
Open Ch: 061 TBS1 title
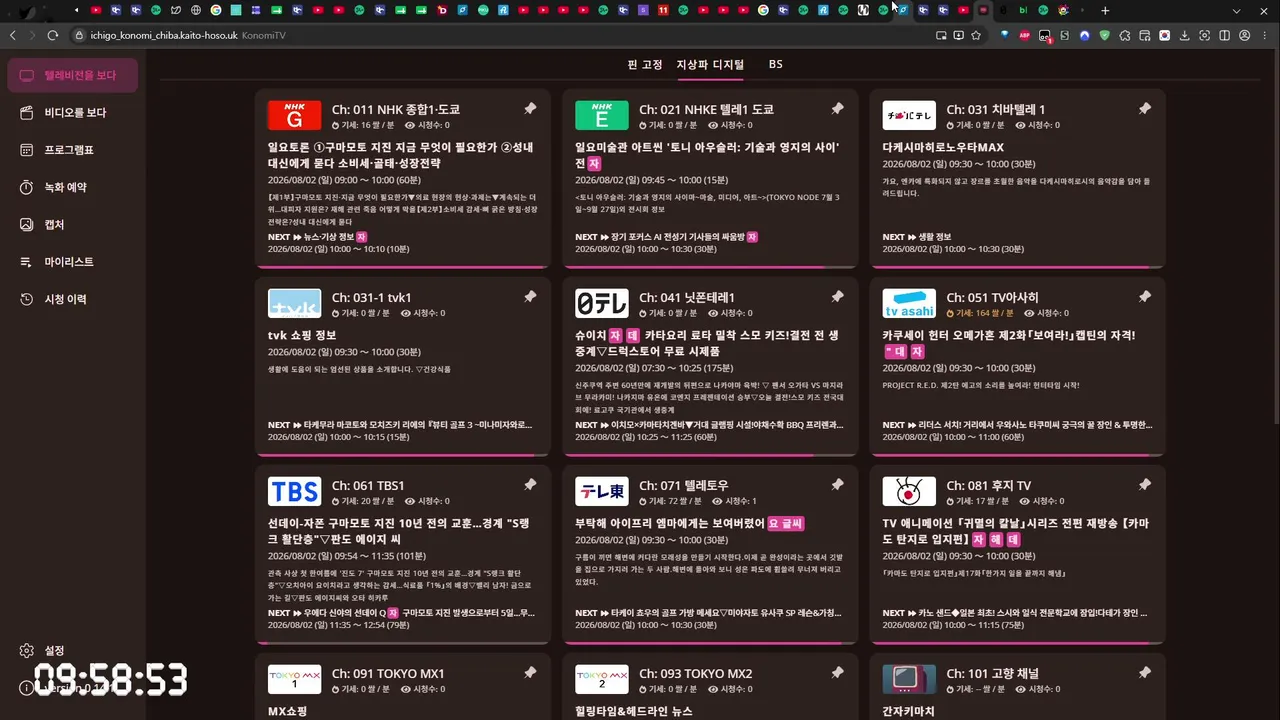click(x=368, y=485)
